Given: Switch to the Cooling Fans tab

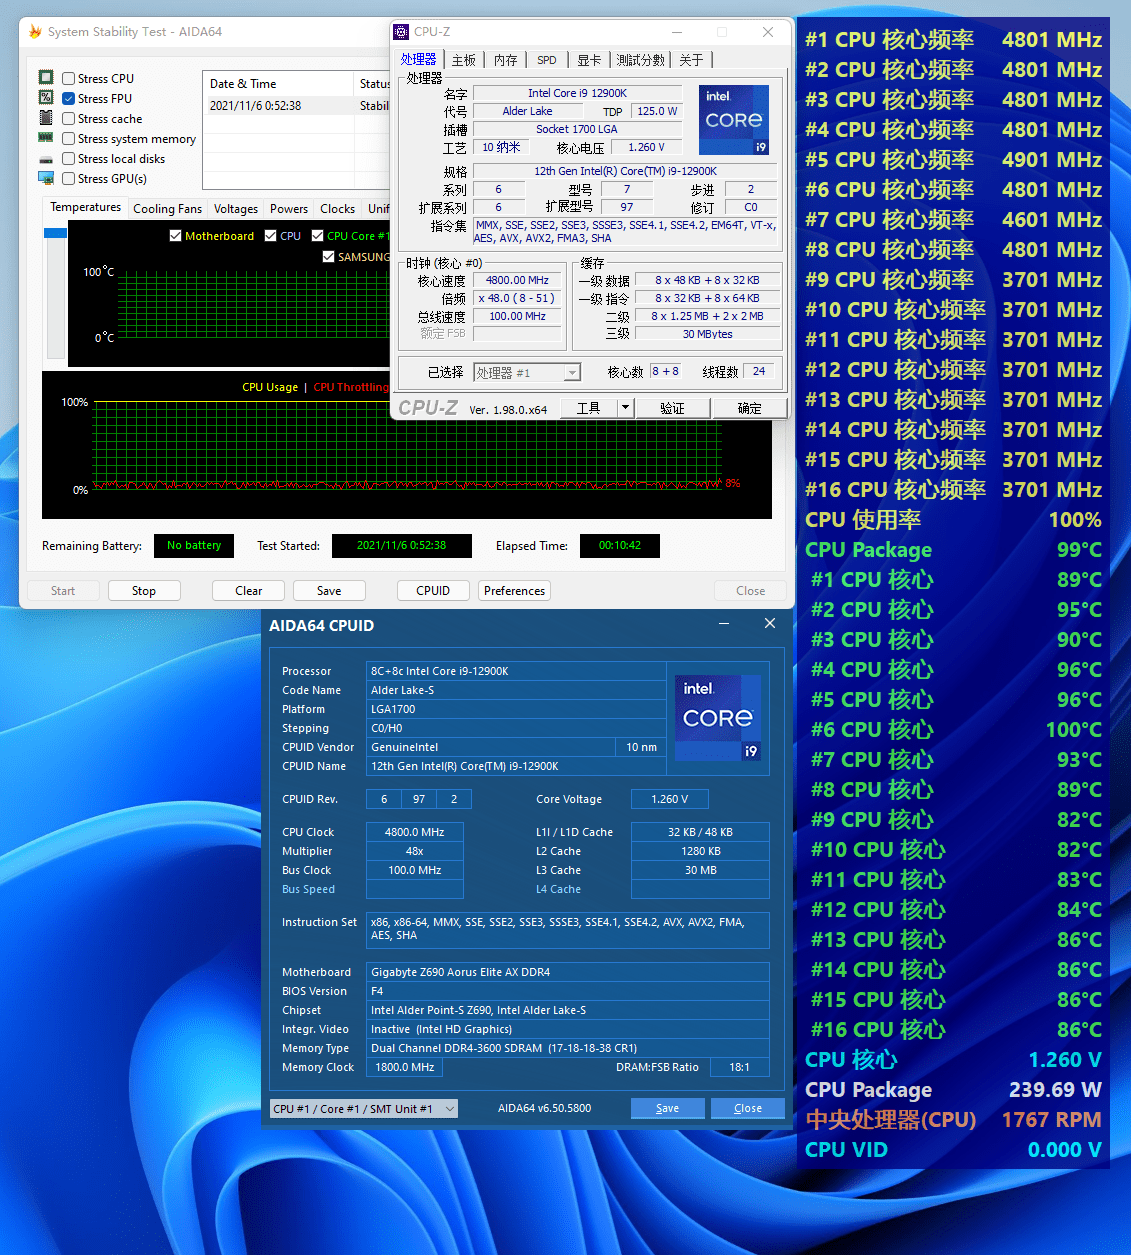Looking at the screenshot, I should click(x=168, y=209).
